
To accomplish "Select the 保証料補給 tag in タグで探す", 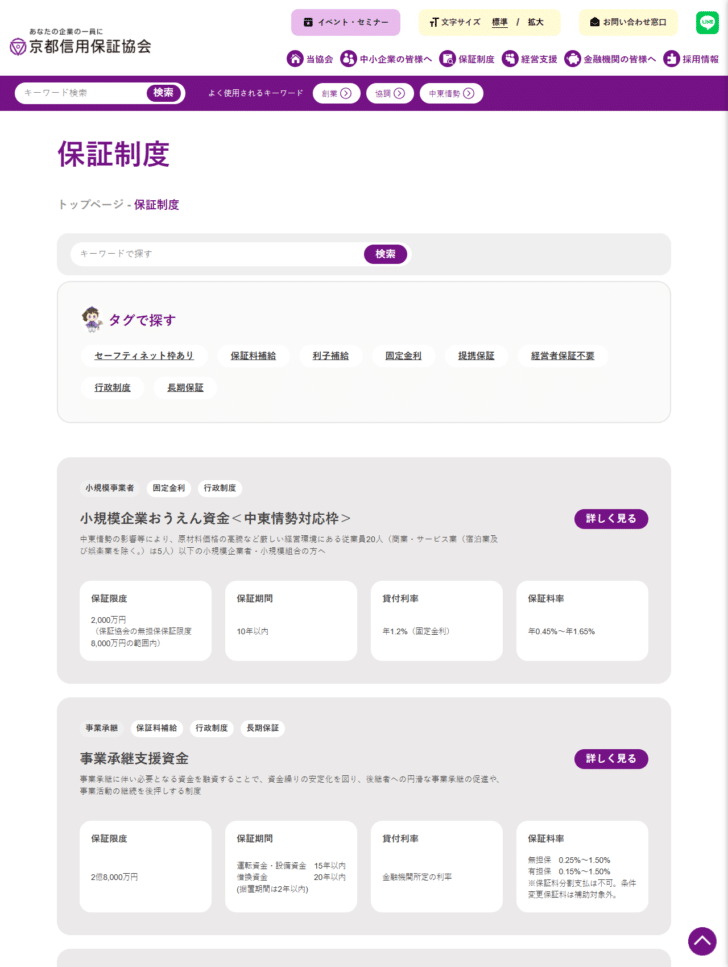I will click(254, 356).
